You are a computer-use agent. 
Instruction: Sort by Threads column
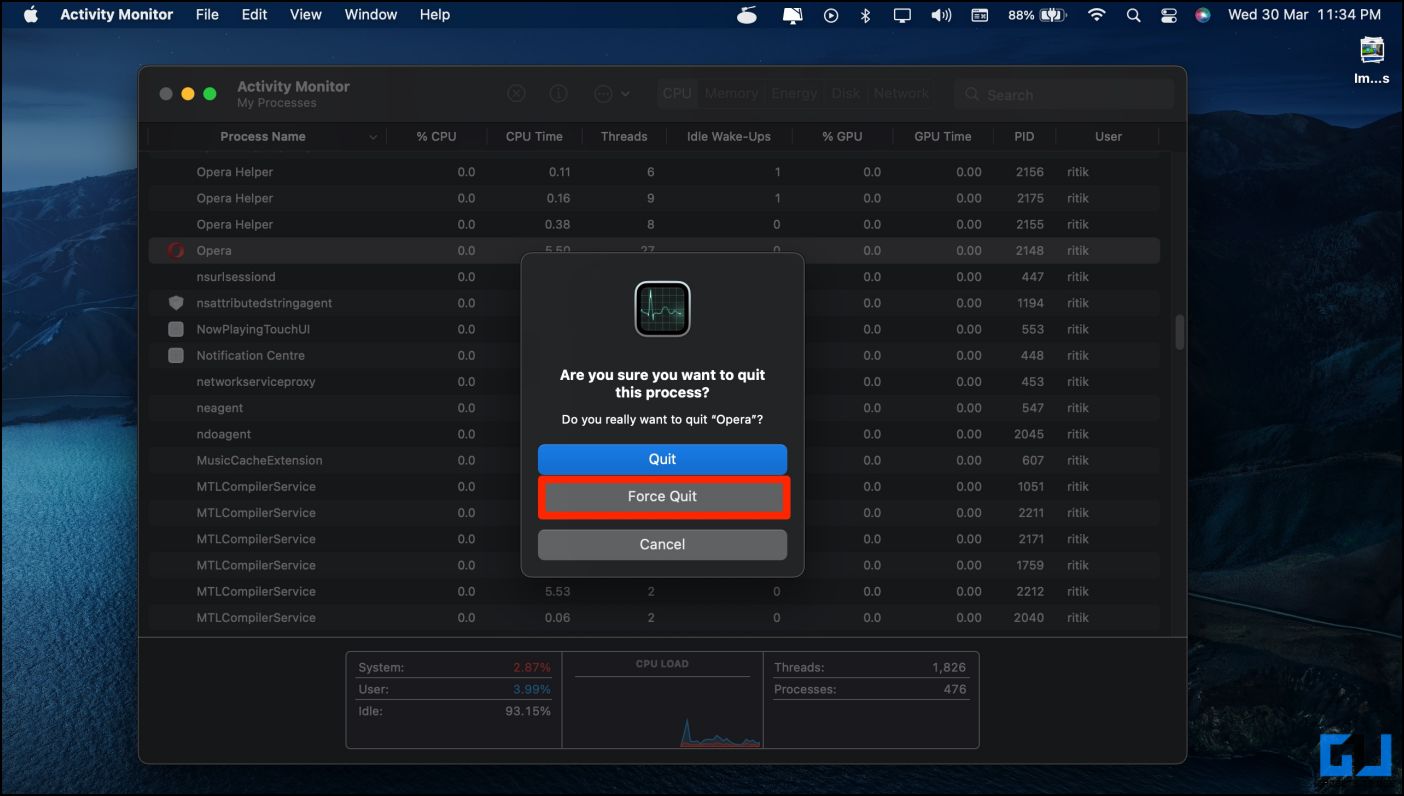point(624,136)
